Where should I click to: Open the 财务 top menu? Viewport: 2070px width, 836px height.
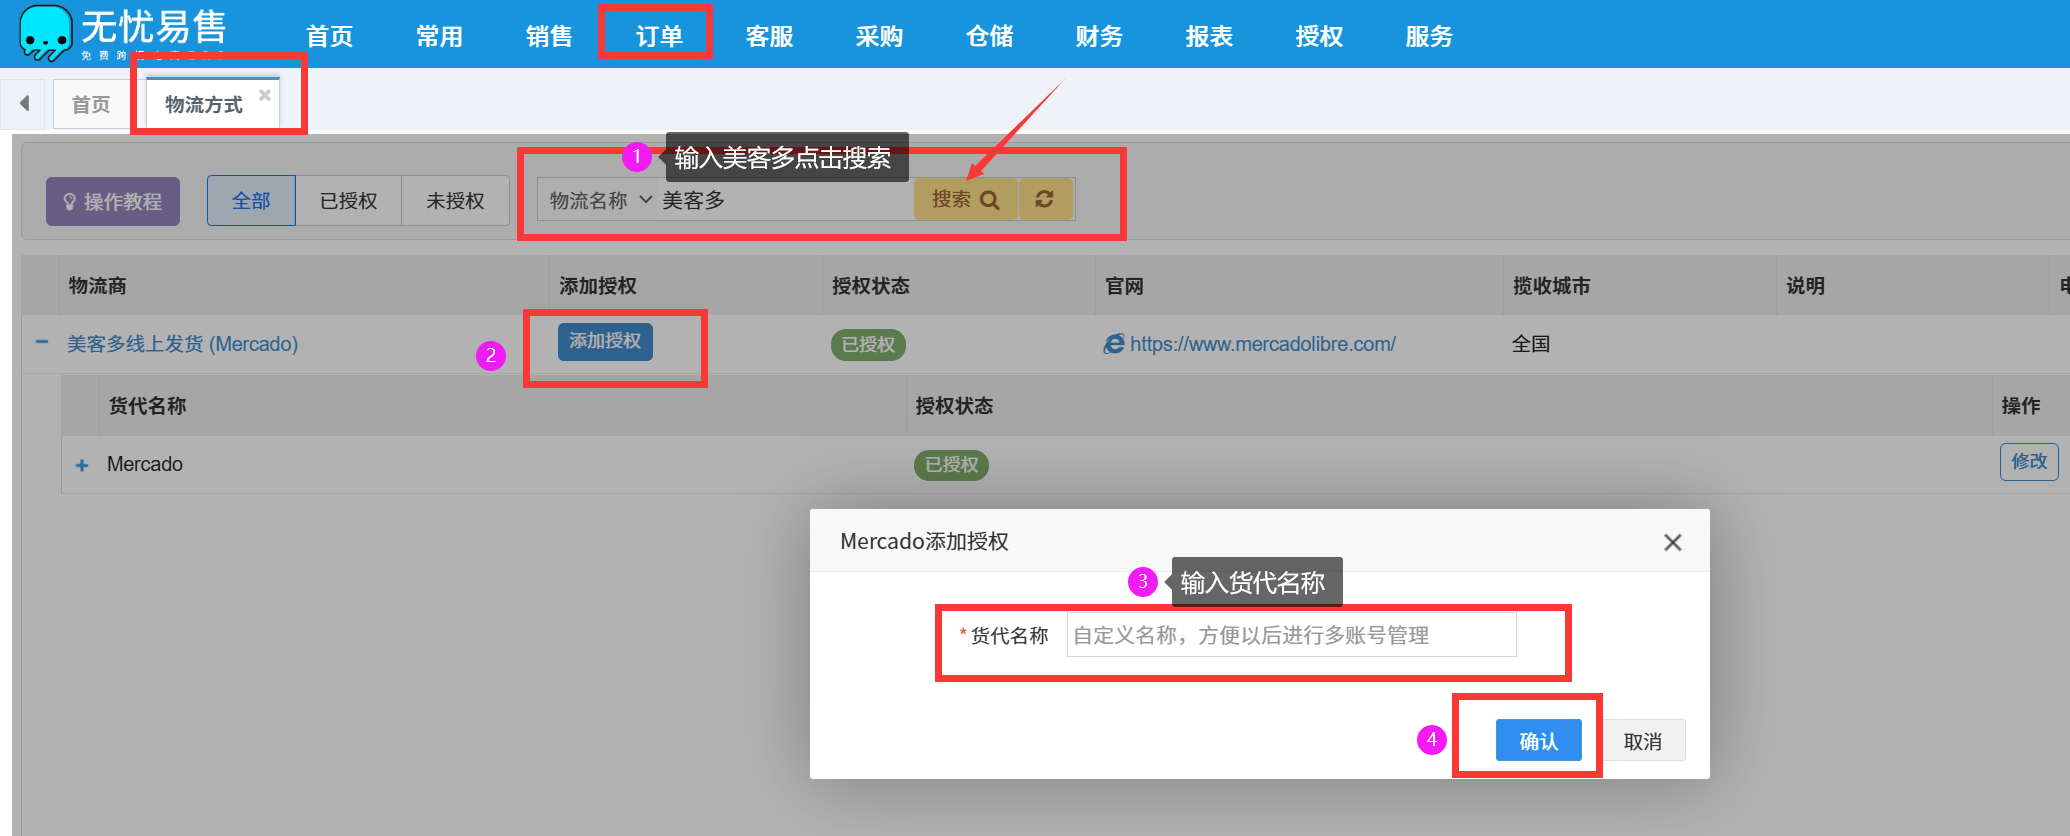point(1099,36)
